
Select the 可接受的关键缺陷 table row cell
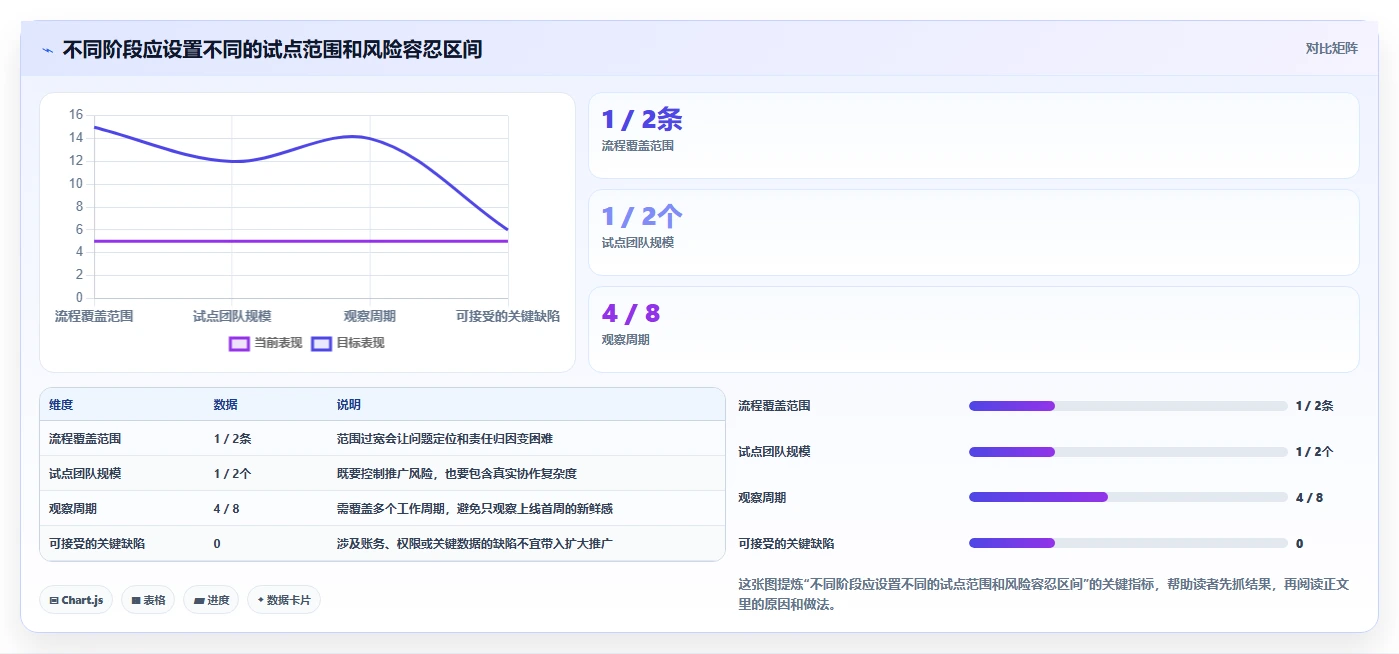point(97,544)
